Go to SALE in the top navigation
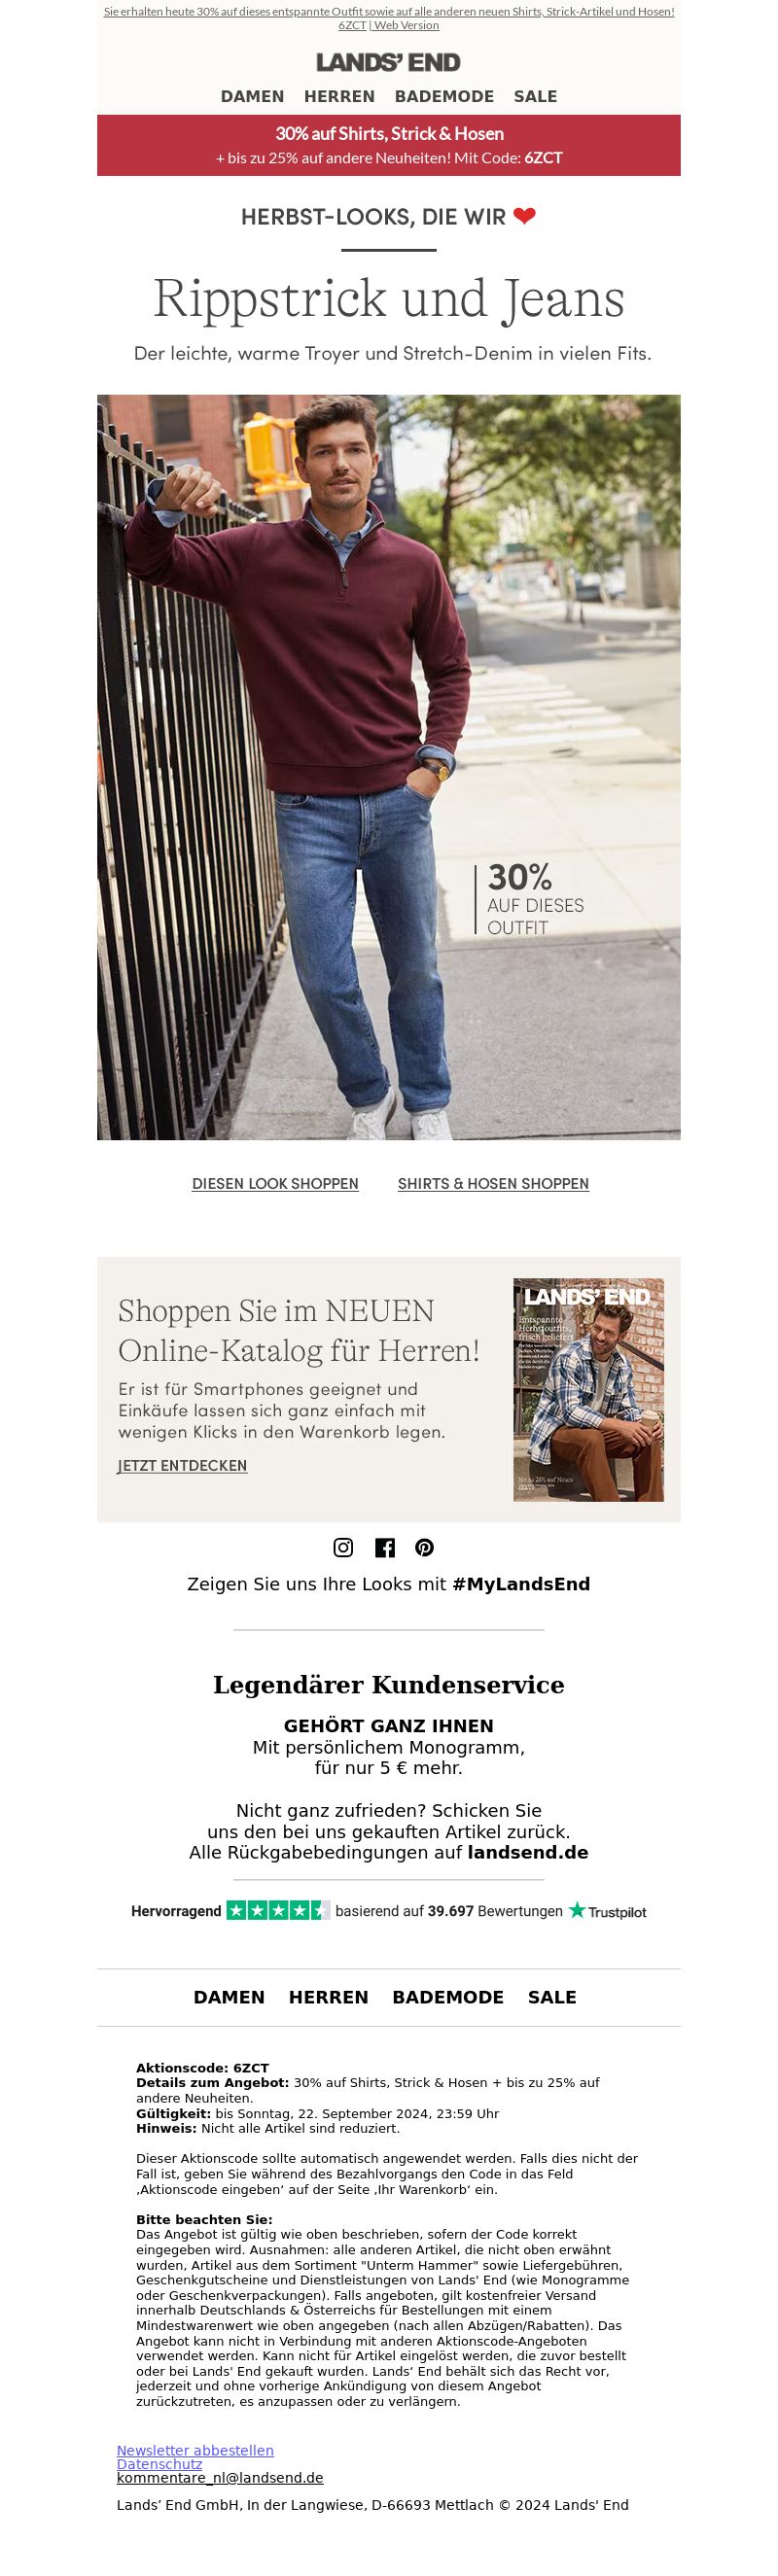This screenshot has width=778, height=2576. click(535, 97)
